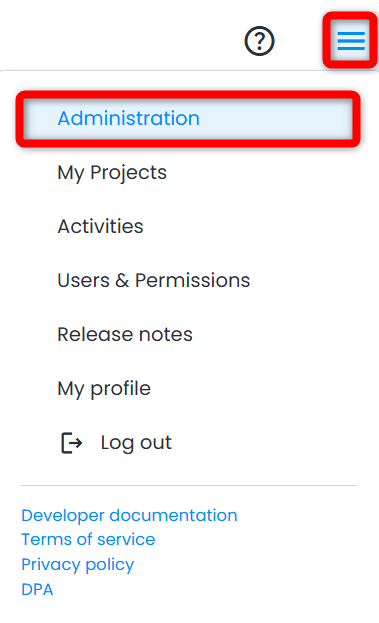Screen dimensions: 379x623
Task: Read the data processing agreement (DPA)
Action: [x=37, y=590]
